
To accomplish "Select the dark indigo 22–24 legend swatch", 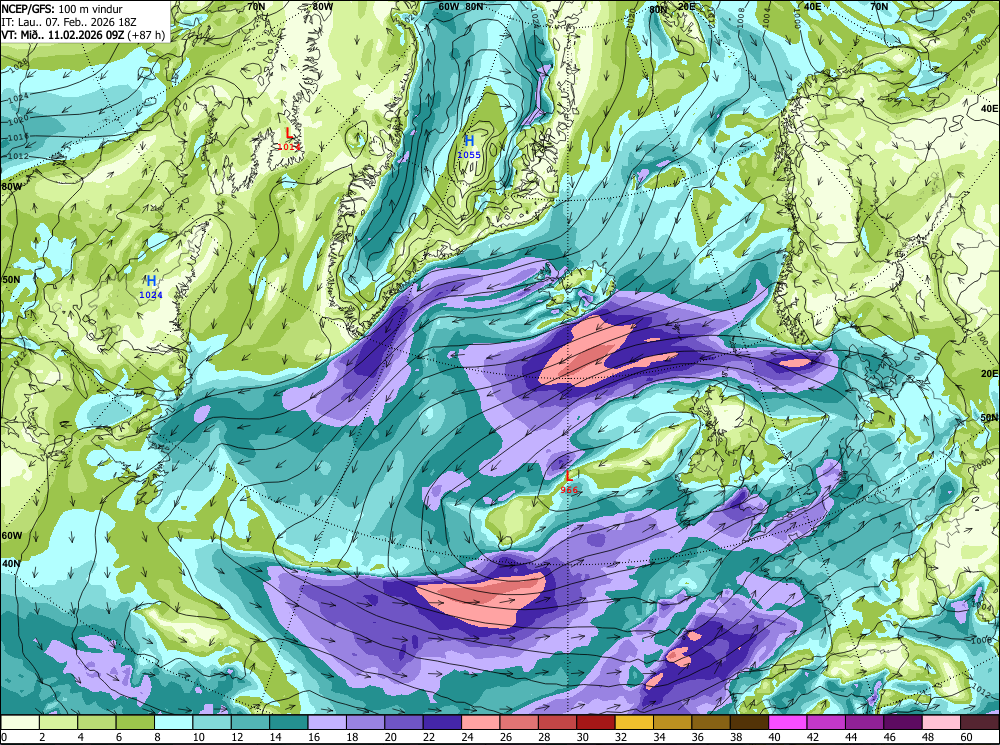I will pos(443,722).
